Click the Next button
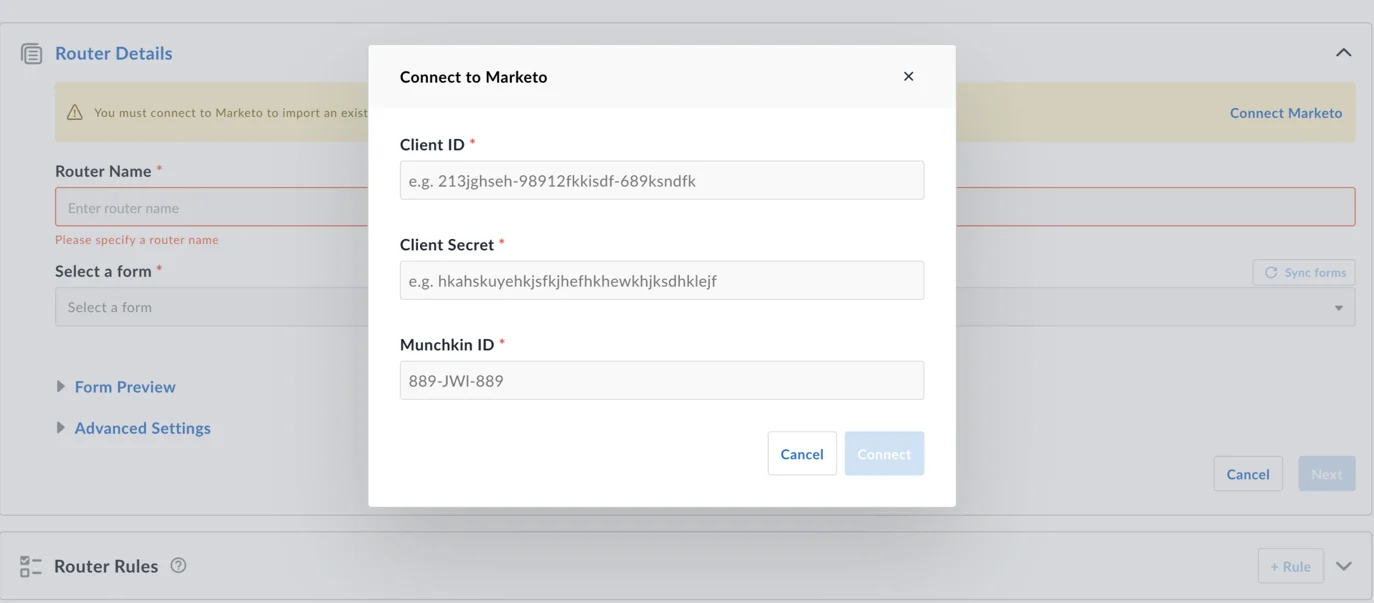This screenshot has width=1374, height=603. (1327, 473)
